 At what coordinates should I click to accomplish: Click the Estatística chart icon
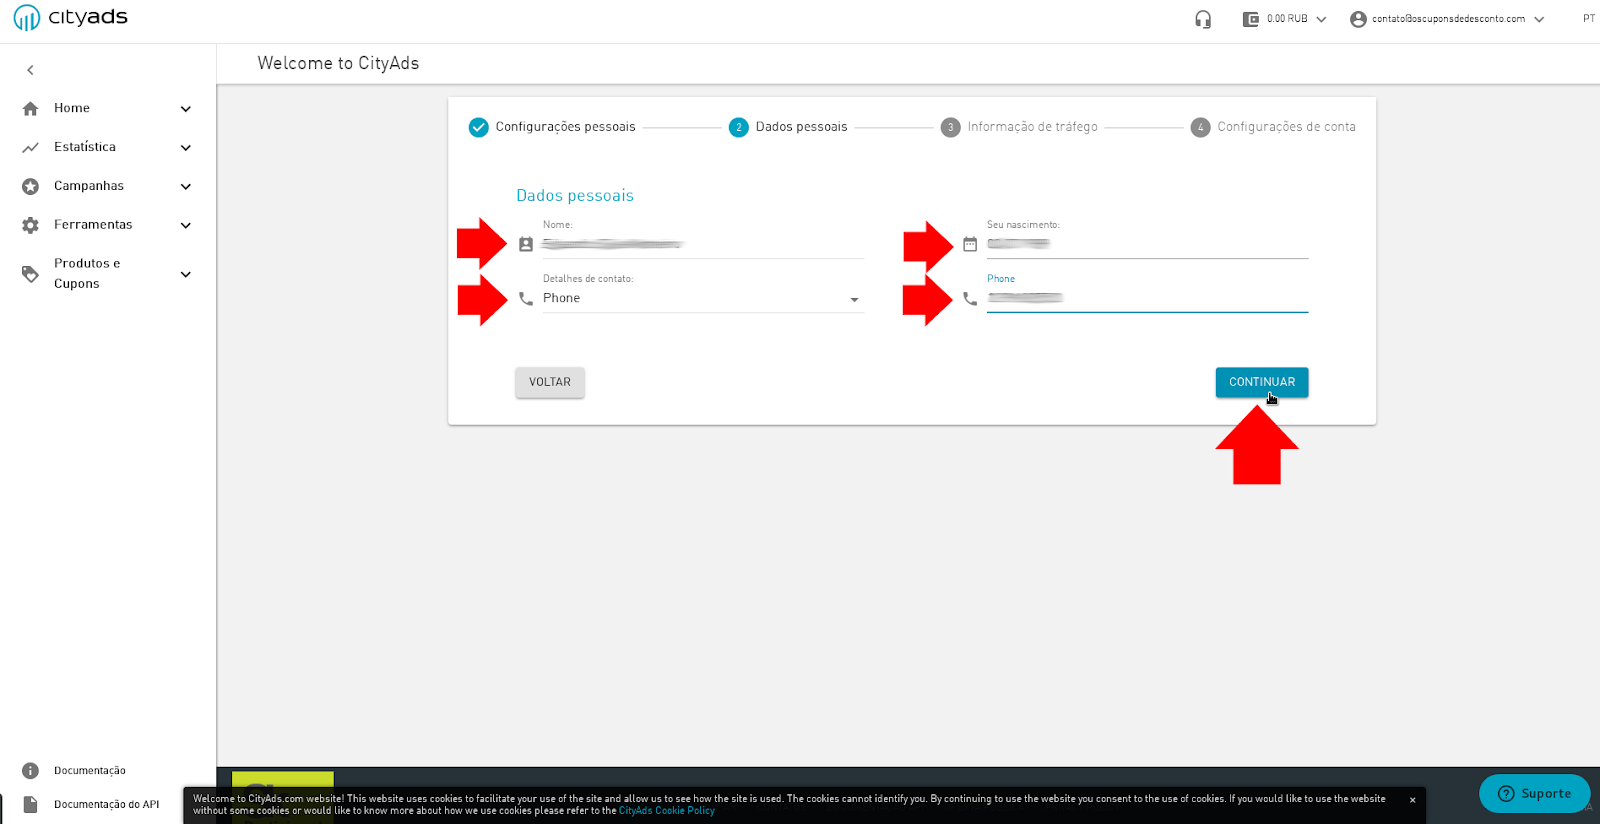[30, 147]
